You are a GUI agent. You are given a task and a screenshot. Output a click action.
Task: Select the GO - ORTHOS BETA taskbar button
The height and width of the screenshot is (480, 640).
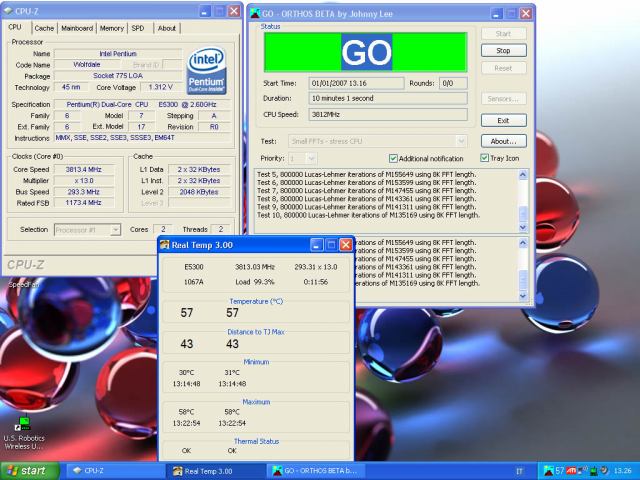click(x=316, y=471)
